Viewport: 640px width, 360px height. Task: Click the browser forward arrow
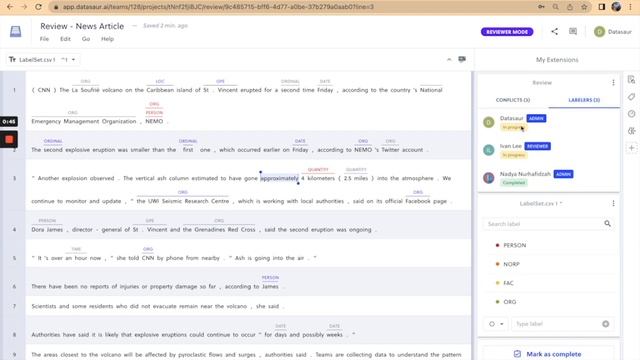(24, 7)
